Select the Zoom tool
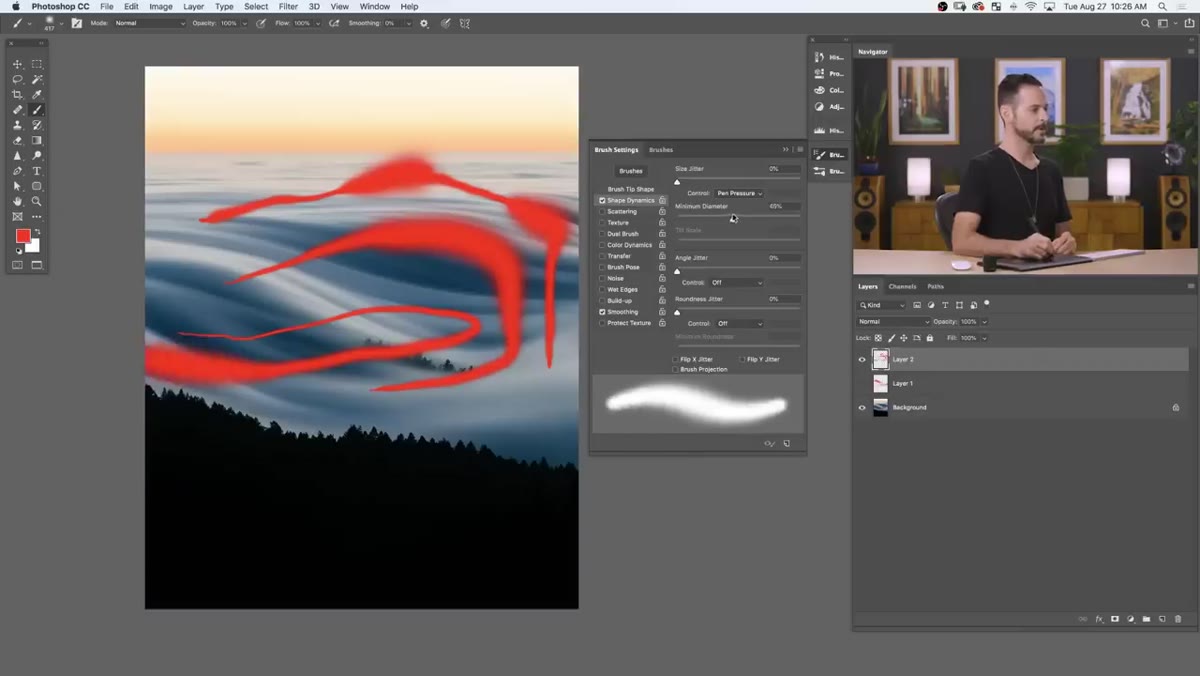This screenshot has height=676, width=1200. coord(37,201)
